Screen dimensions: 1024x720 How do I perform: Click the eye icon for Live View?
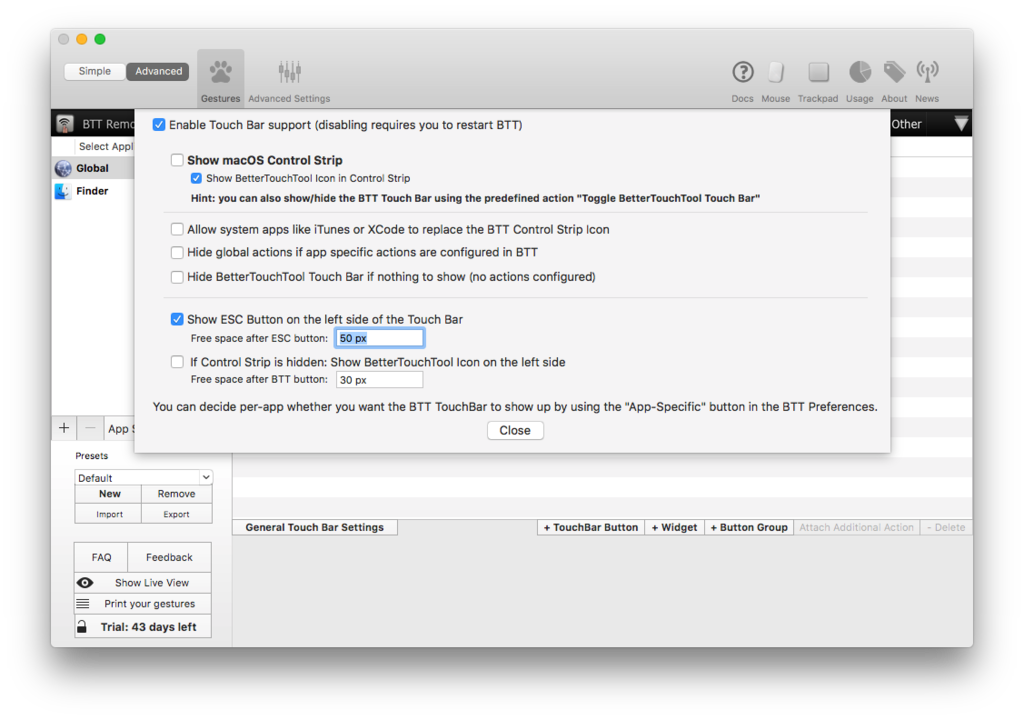pyautogui.click(x=85, y=583)
